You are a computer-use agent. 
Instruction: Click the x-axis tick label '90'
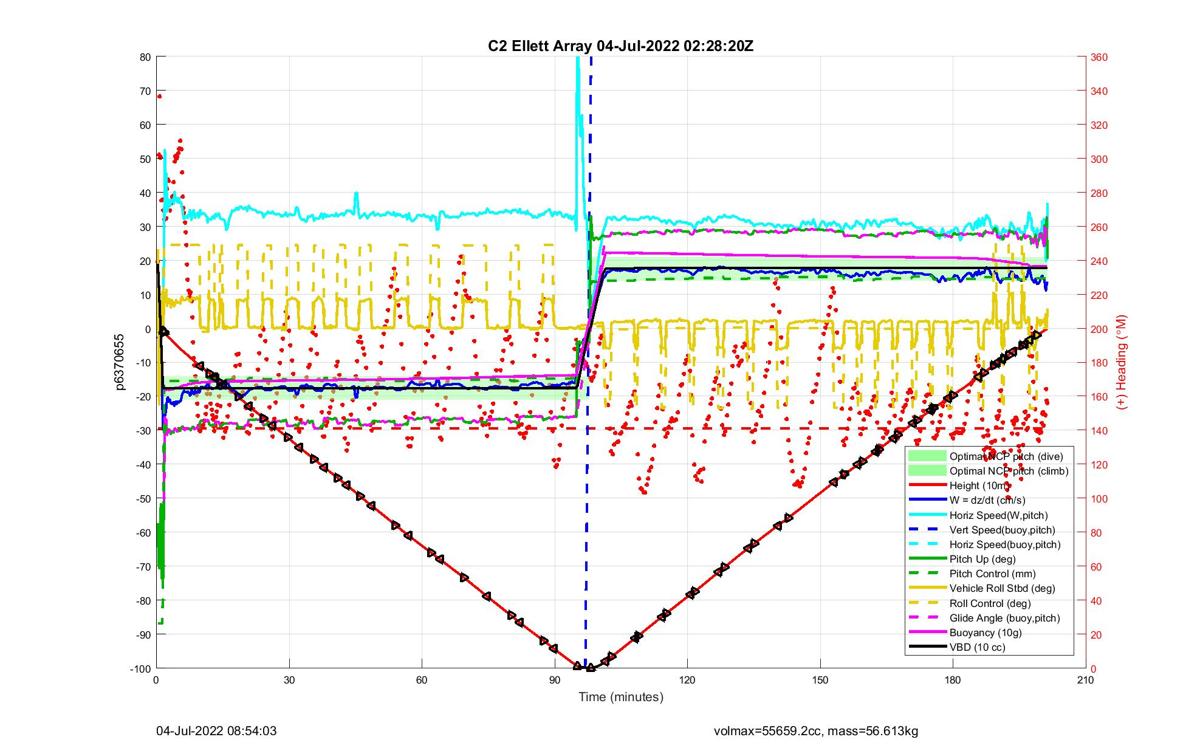(554, 680)
